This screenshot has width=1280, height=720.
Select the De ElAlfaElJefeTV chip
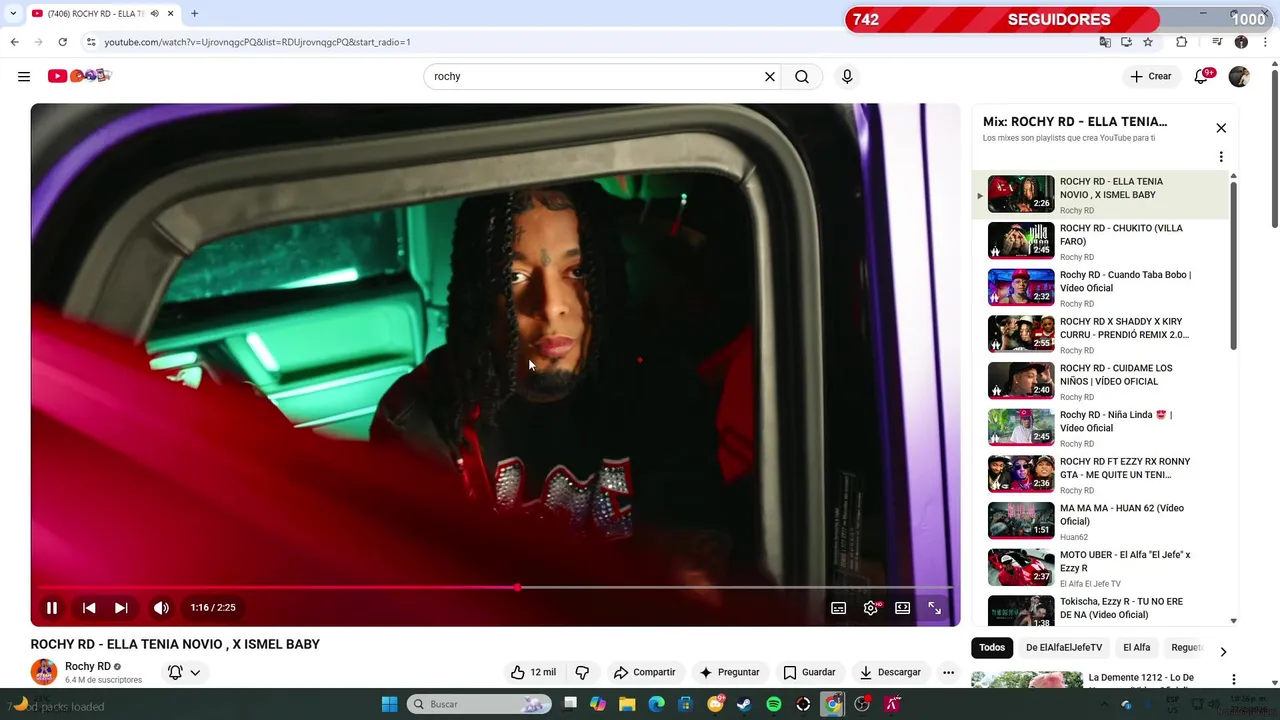tap(1064, 647)
